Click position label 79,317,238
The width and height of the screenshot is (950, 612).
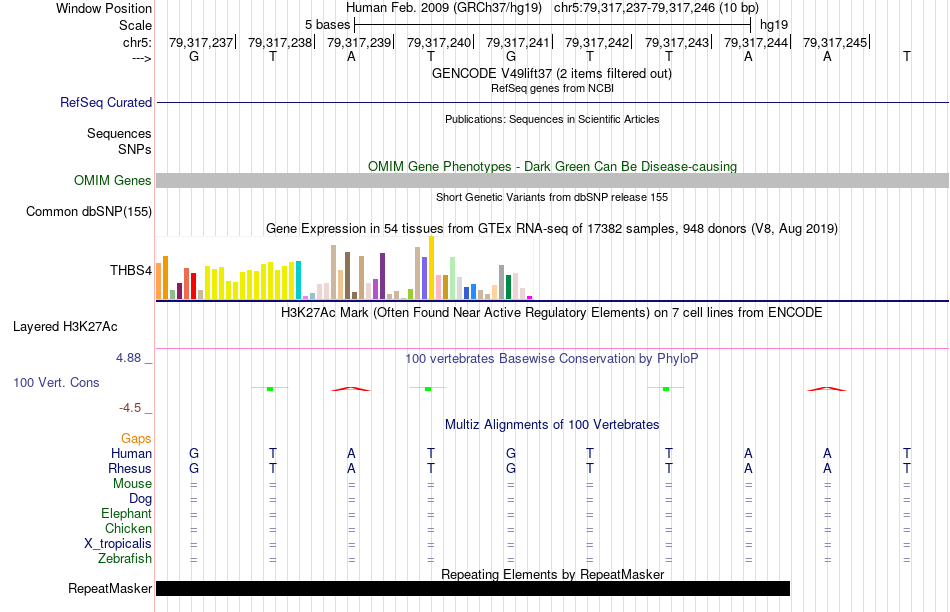[x=280, y=42]
